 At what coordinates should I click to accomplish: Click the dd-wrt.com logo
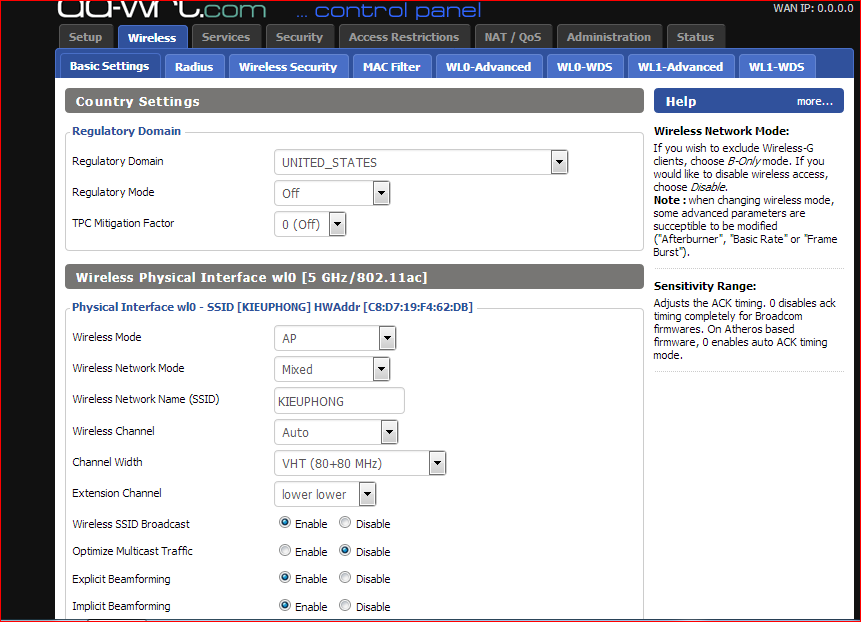[162, 10]
